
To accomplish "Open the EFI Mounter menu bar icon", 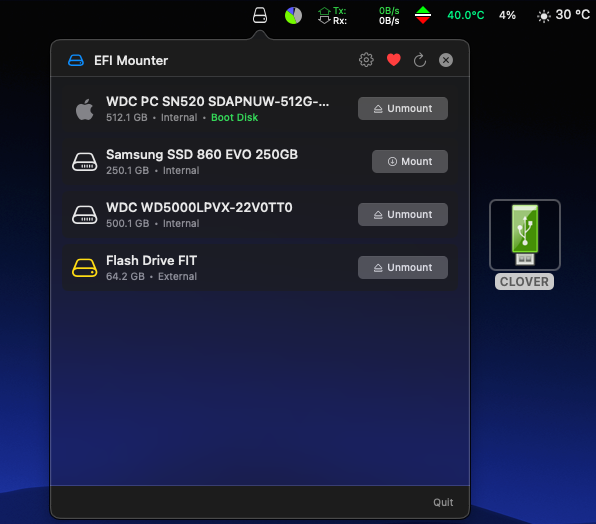I will [260, 15].
